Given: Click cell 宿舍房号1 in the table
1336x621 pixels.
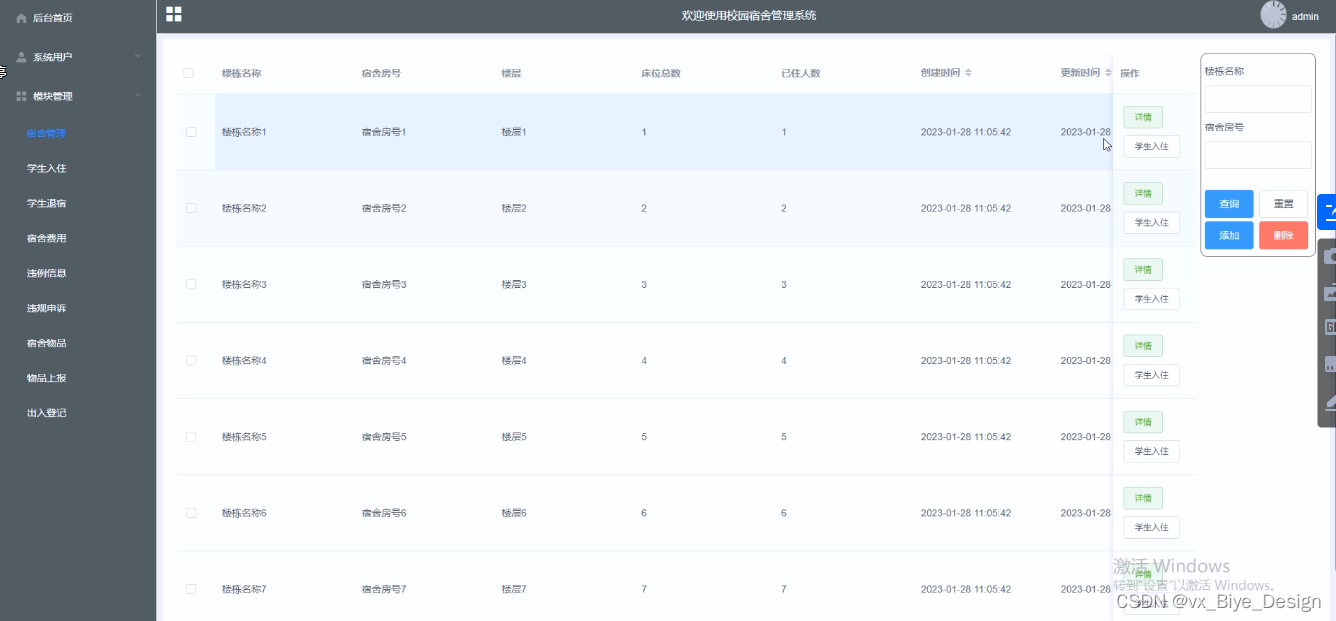Looking at the screenshot, I should 384,132.
